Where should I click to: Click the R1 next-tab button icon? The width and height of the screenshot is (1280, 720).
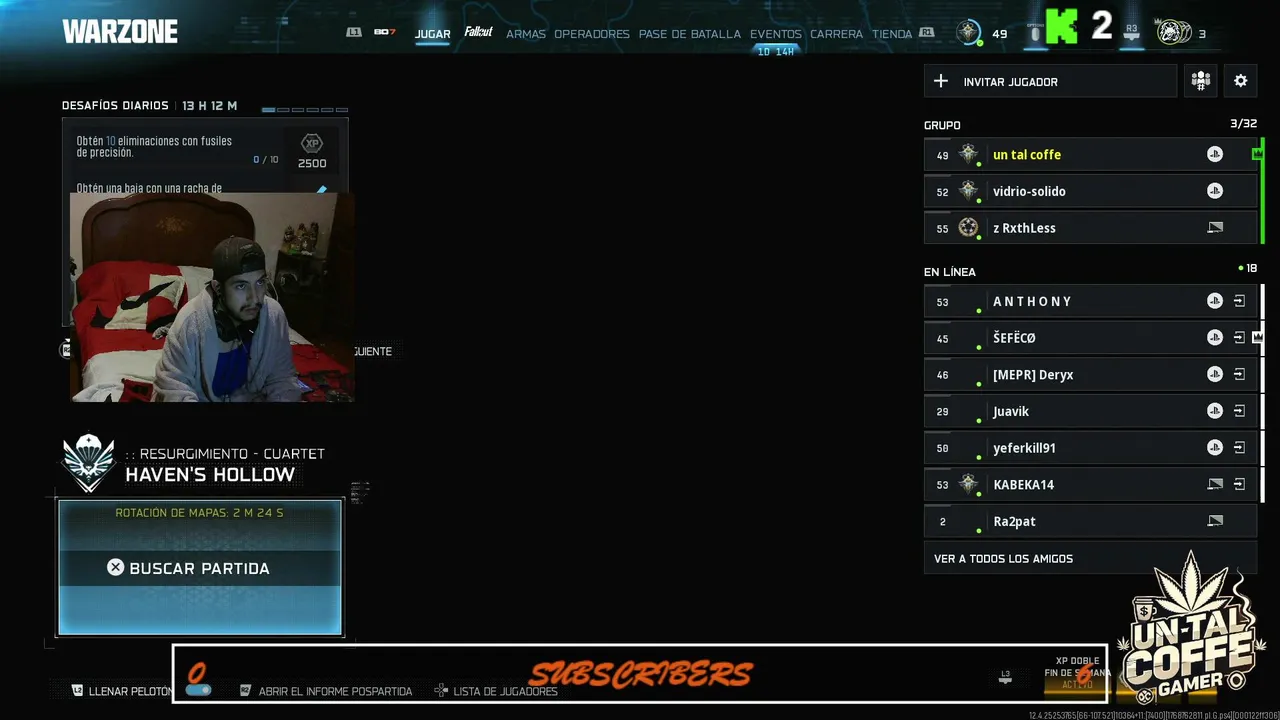click(927, 33)
